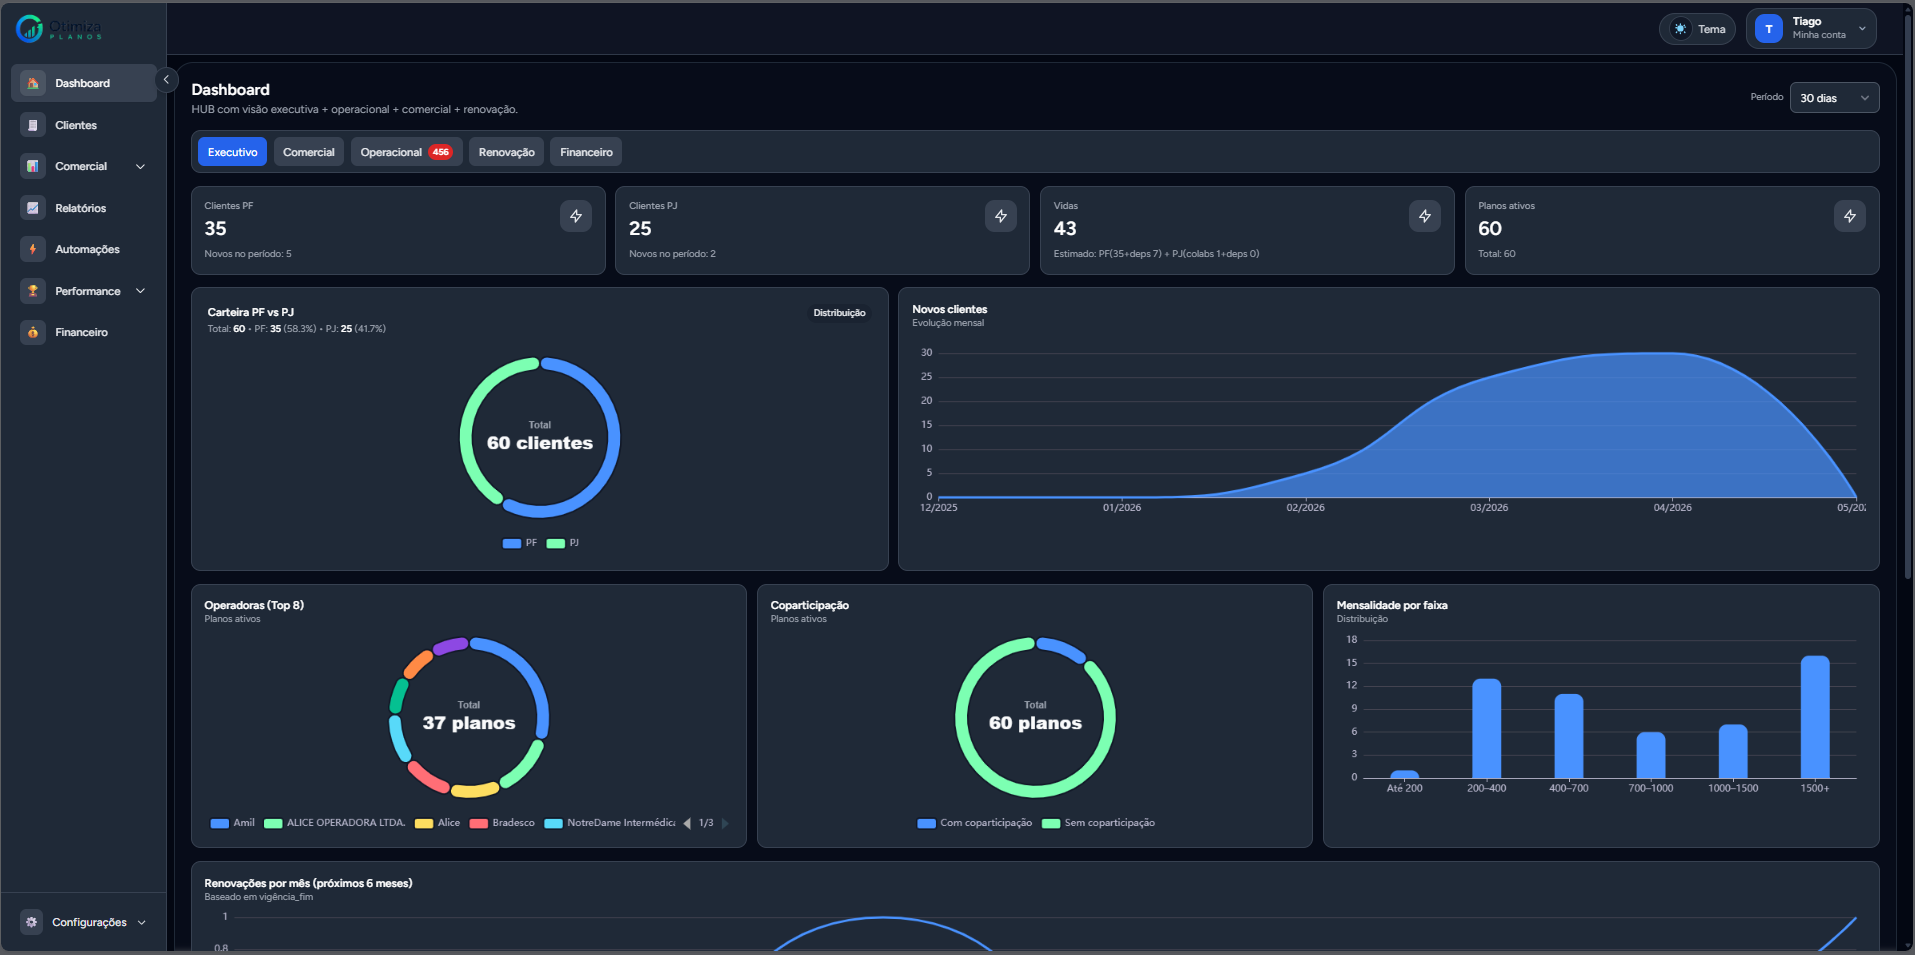
Task: Click the Financeiro money bag icon
Action: (x=33, y=332)
